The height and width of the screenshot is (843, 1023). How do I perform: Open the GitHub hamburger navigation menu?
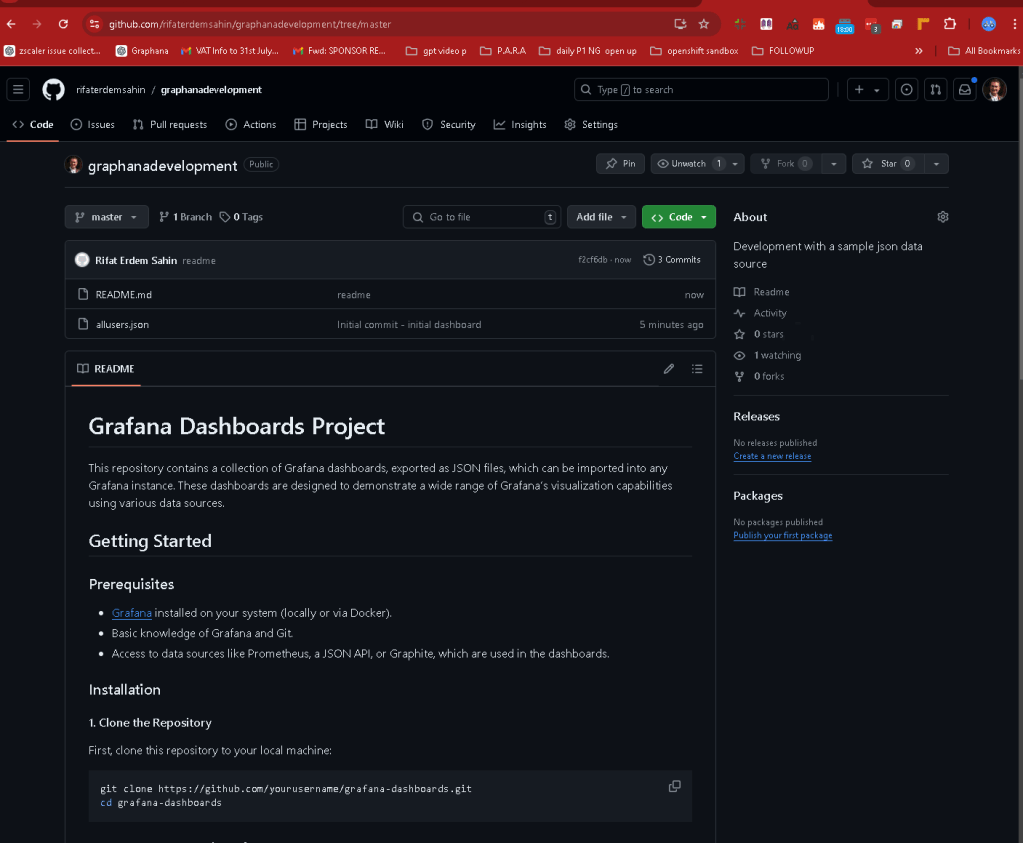[x=18, y=89]
